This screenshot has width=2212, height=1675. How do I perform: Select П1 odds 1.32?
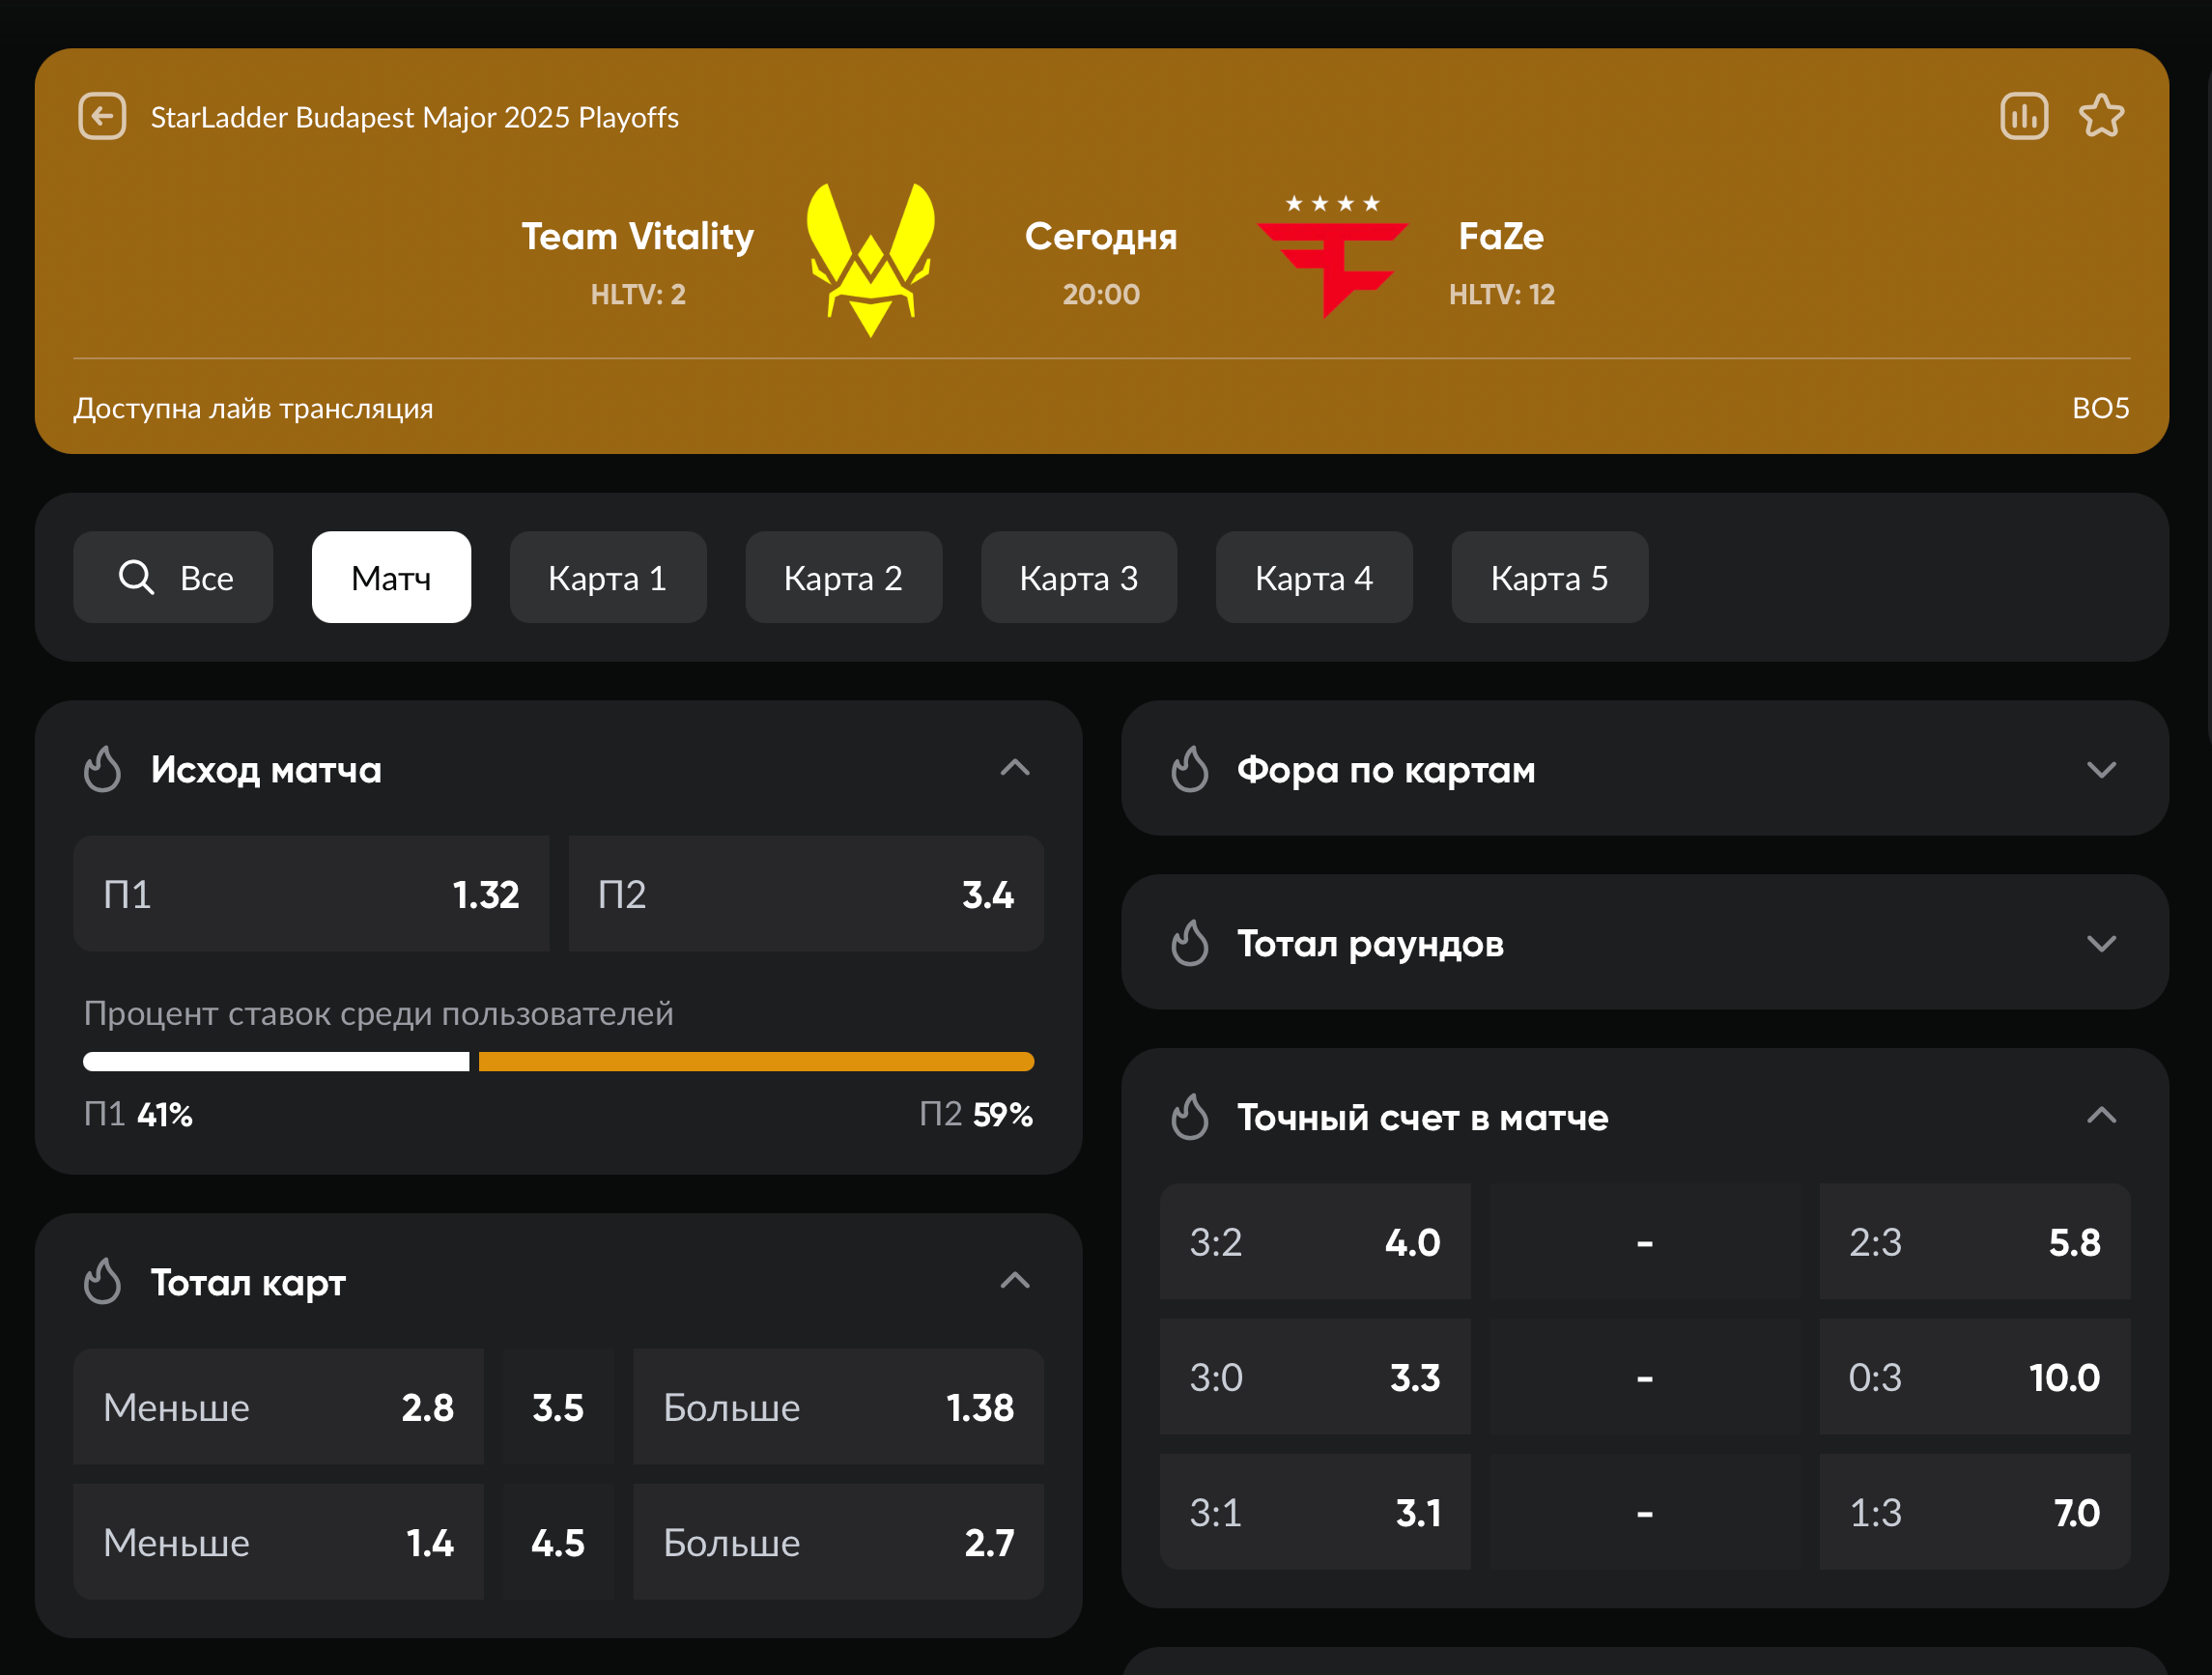coord(311,894)
